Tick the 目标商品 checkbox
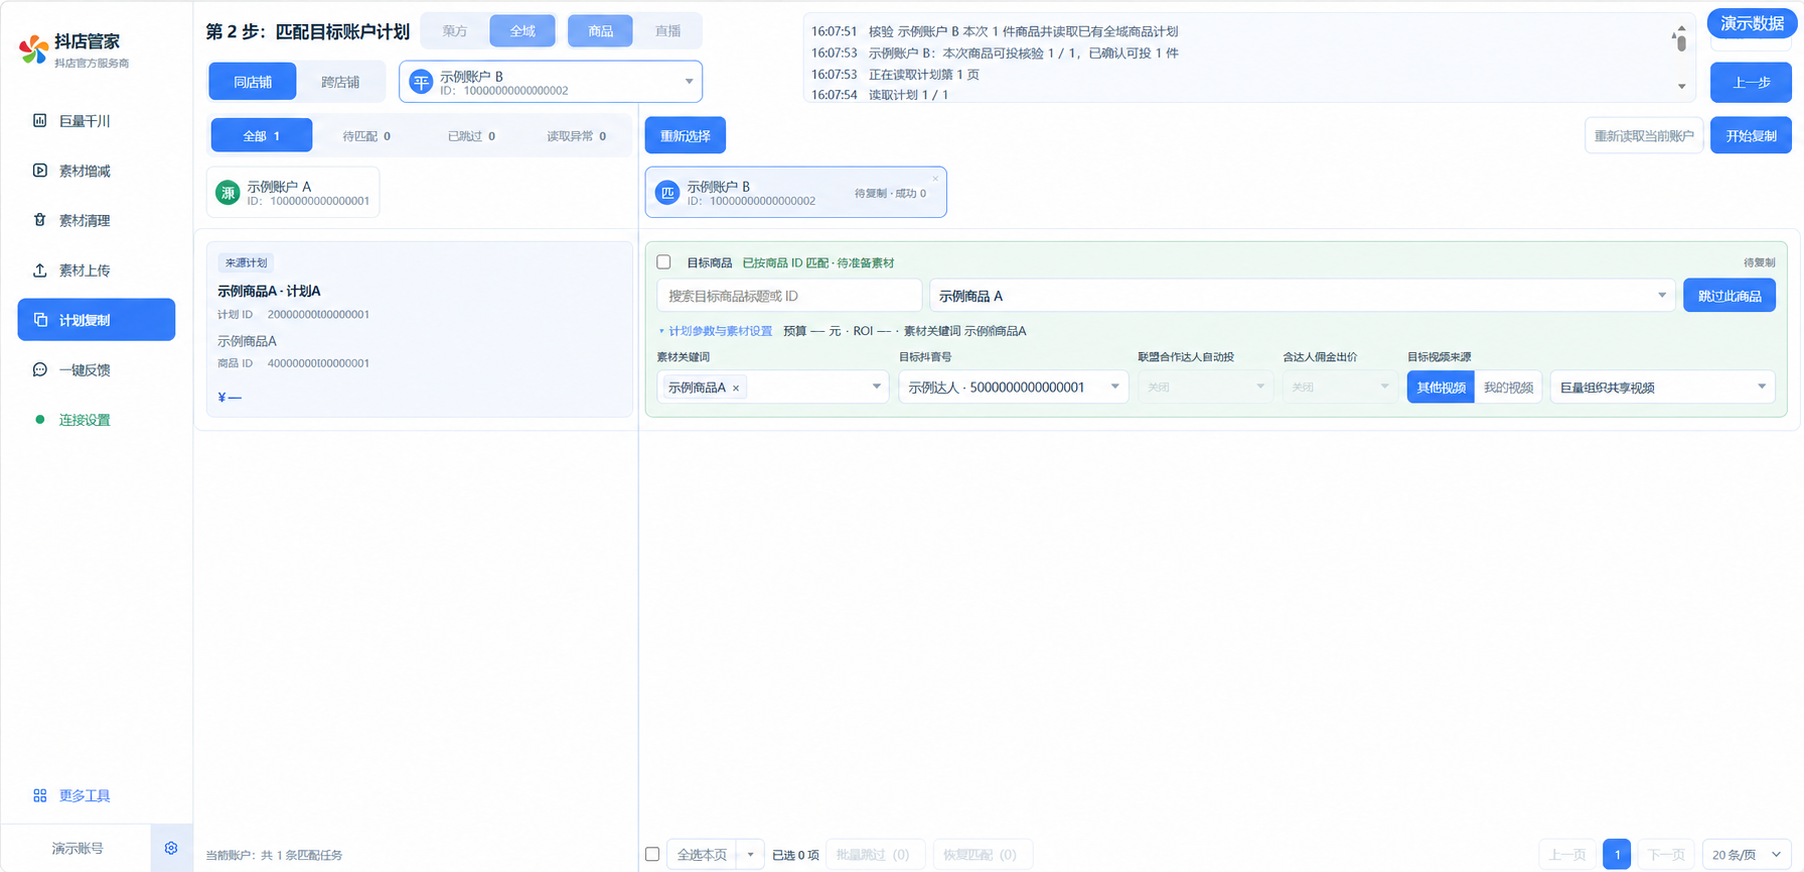1804x872 pixels. coord(664,262)
